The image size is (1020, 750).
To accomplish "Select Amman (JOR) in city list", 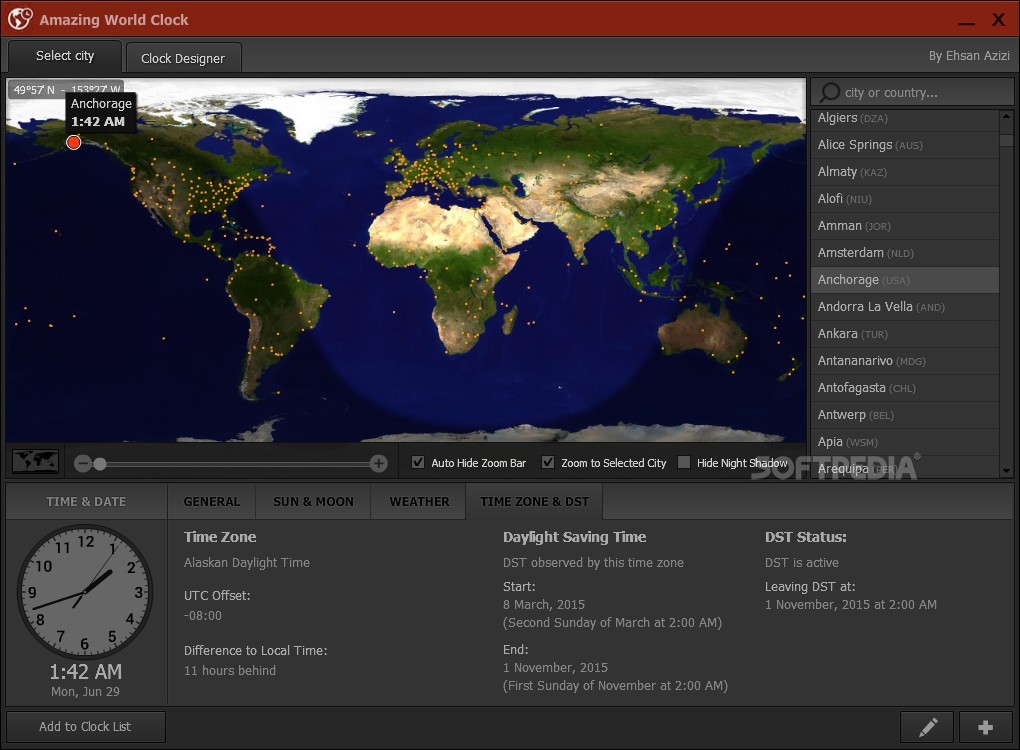I will pos(904,226).
